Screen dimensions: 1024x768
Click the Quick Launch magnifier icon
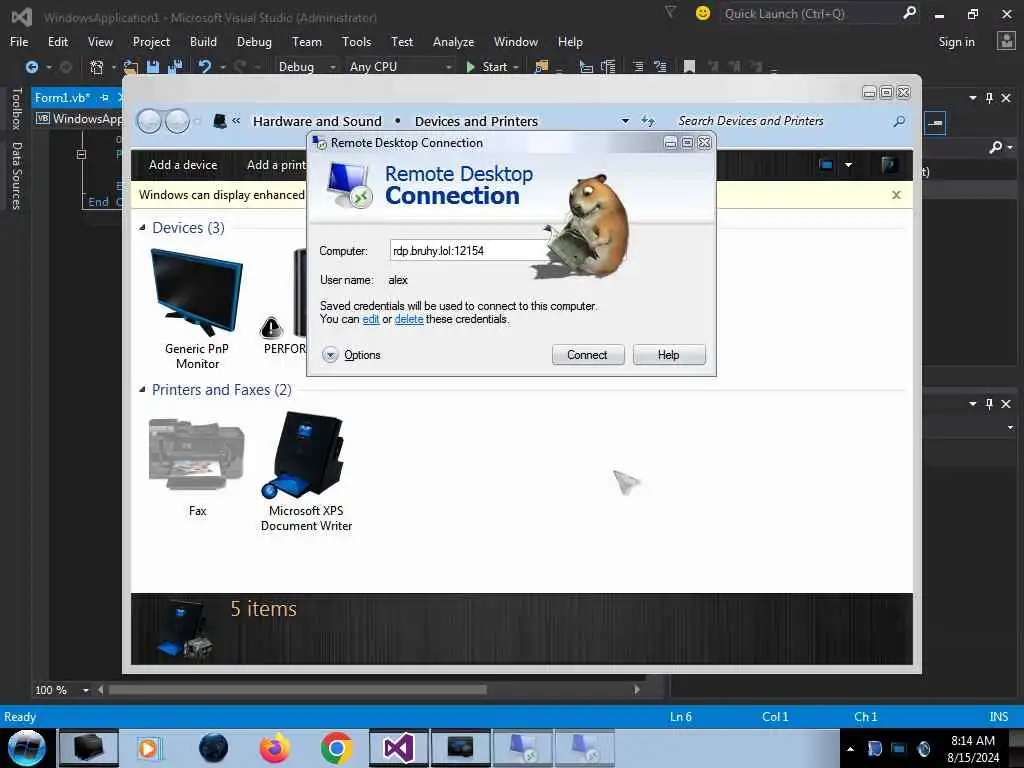[x=909, y=13]
